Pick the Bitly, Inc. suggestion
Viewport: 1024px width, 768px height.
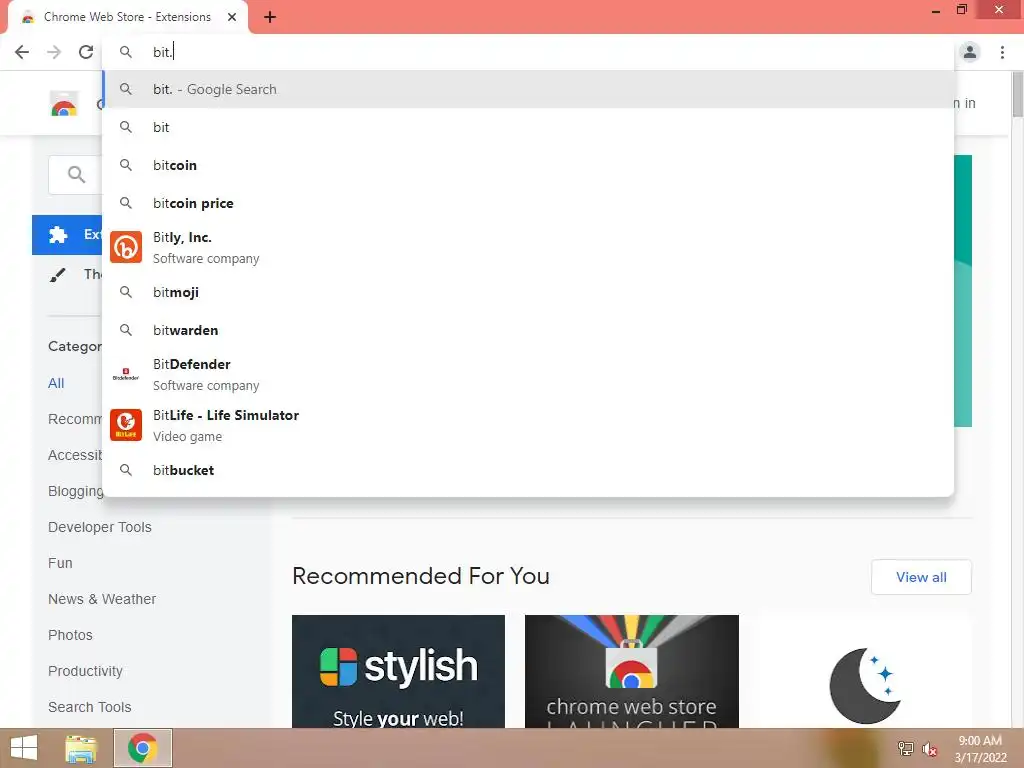(528, 248)
